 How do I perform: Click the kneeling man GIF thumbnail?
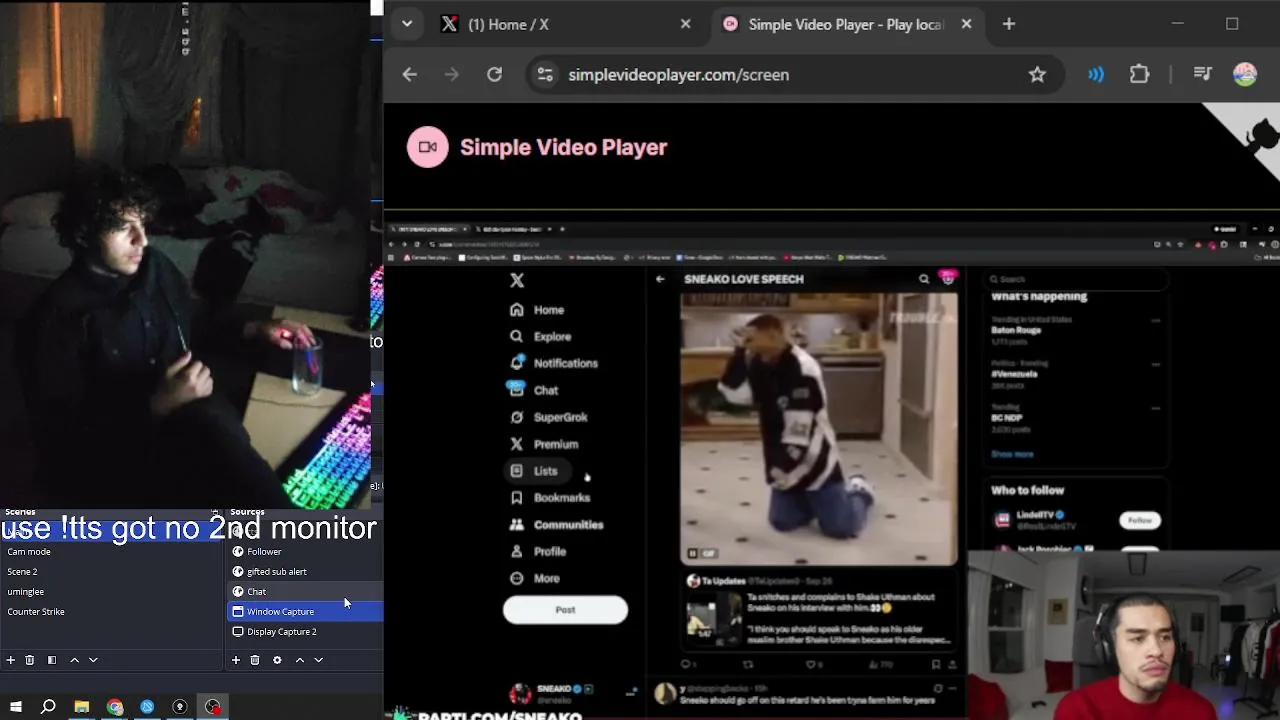click(819, 429)
